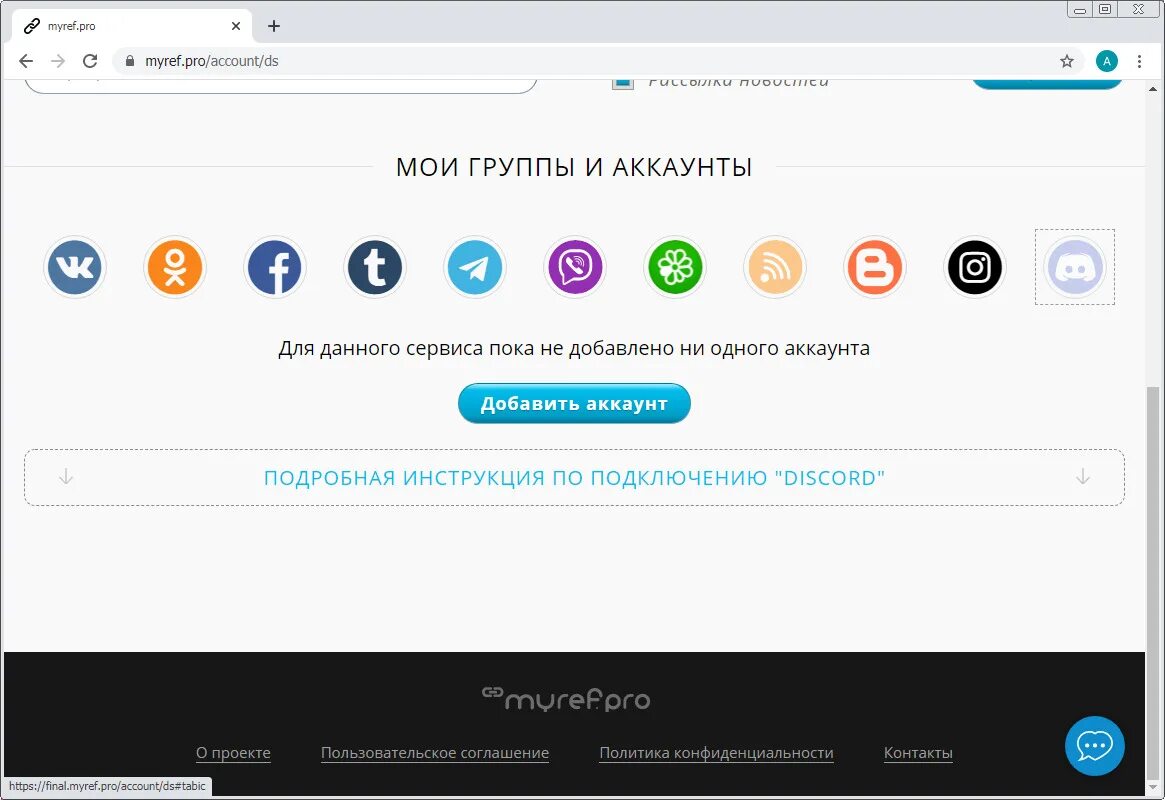The height and width of the screenshot is (800, 1165).
Task: Select the Instagram icon
Action: click(975, 267)
